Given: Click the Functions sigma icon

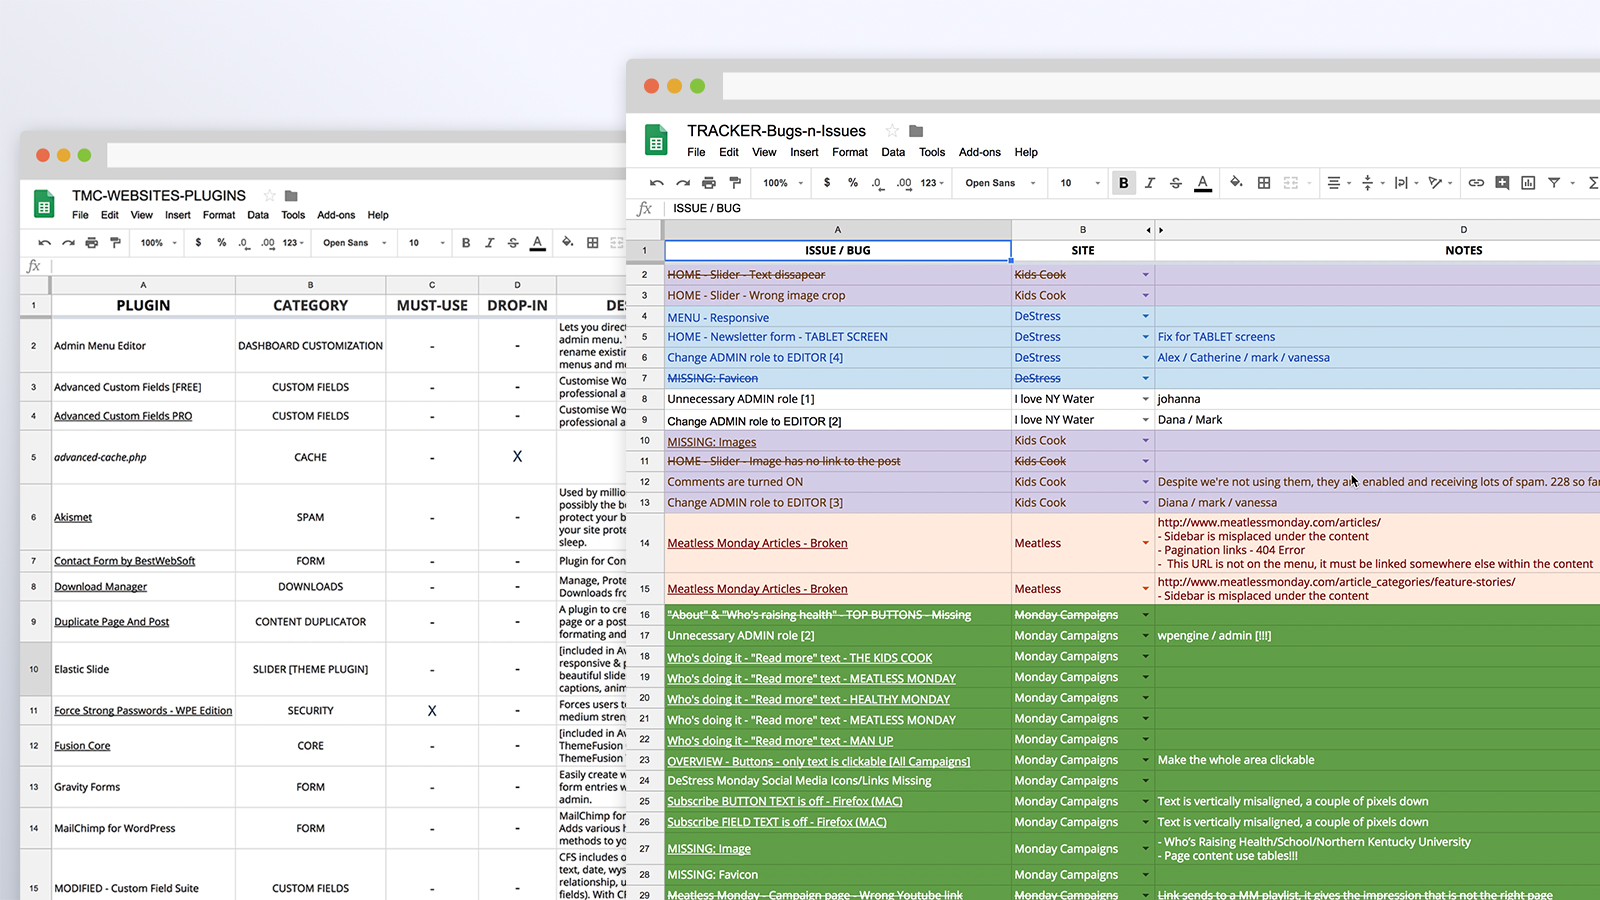Looking at the screenshot, I should click(1593, 183).
